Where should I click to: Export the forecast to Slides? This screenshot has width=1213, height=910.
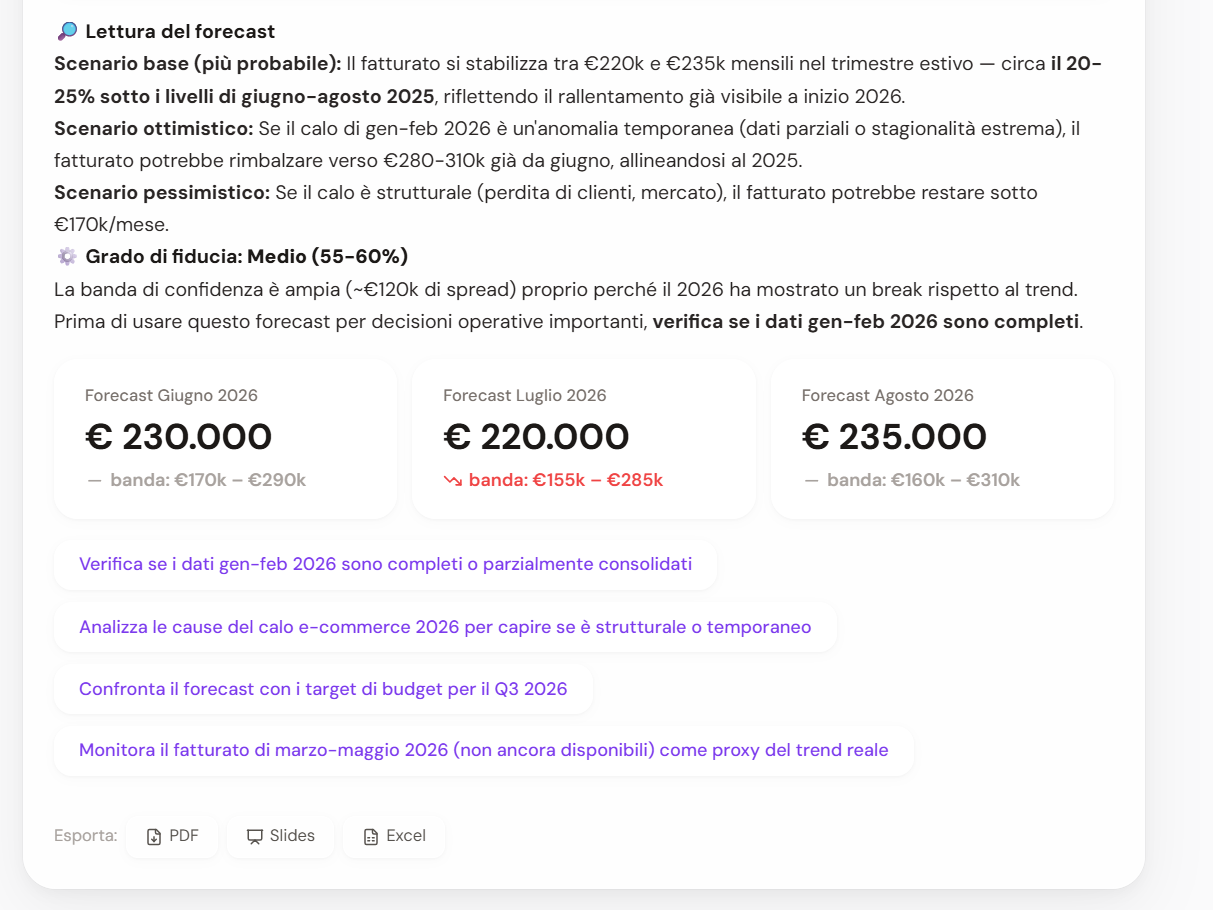click(x=280, y=836)
